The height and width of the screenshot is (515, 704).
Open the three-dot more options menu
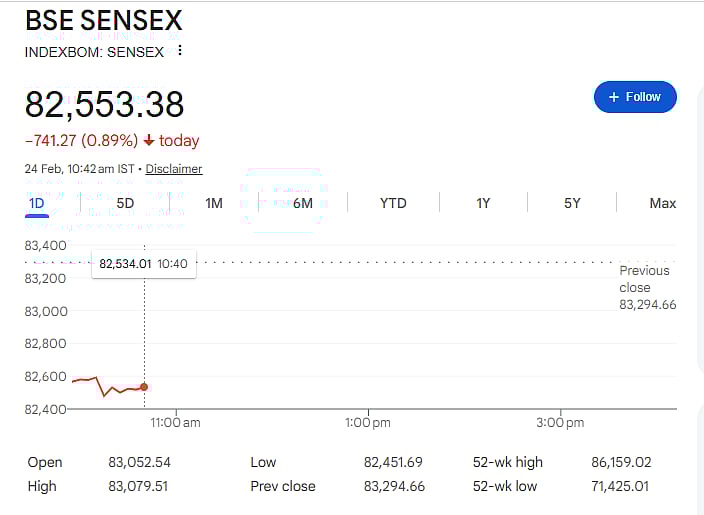point(180,51)
